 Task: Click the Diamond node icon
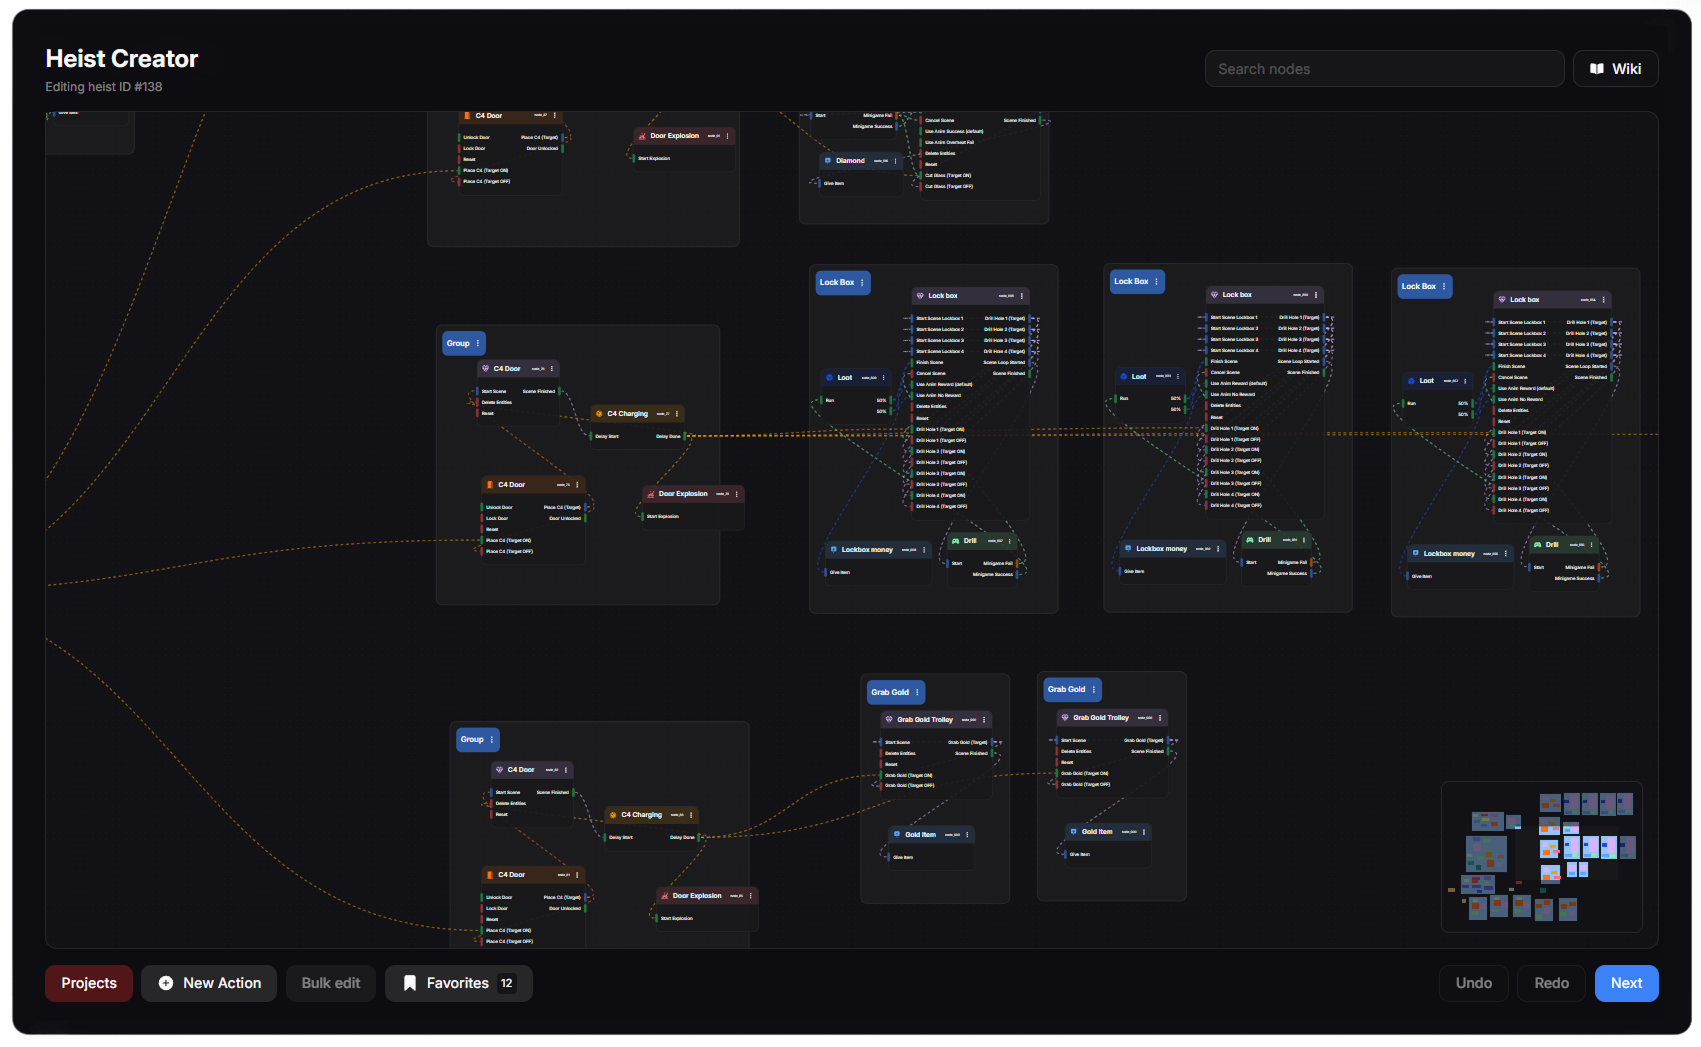click(x=828, y=160)
